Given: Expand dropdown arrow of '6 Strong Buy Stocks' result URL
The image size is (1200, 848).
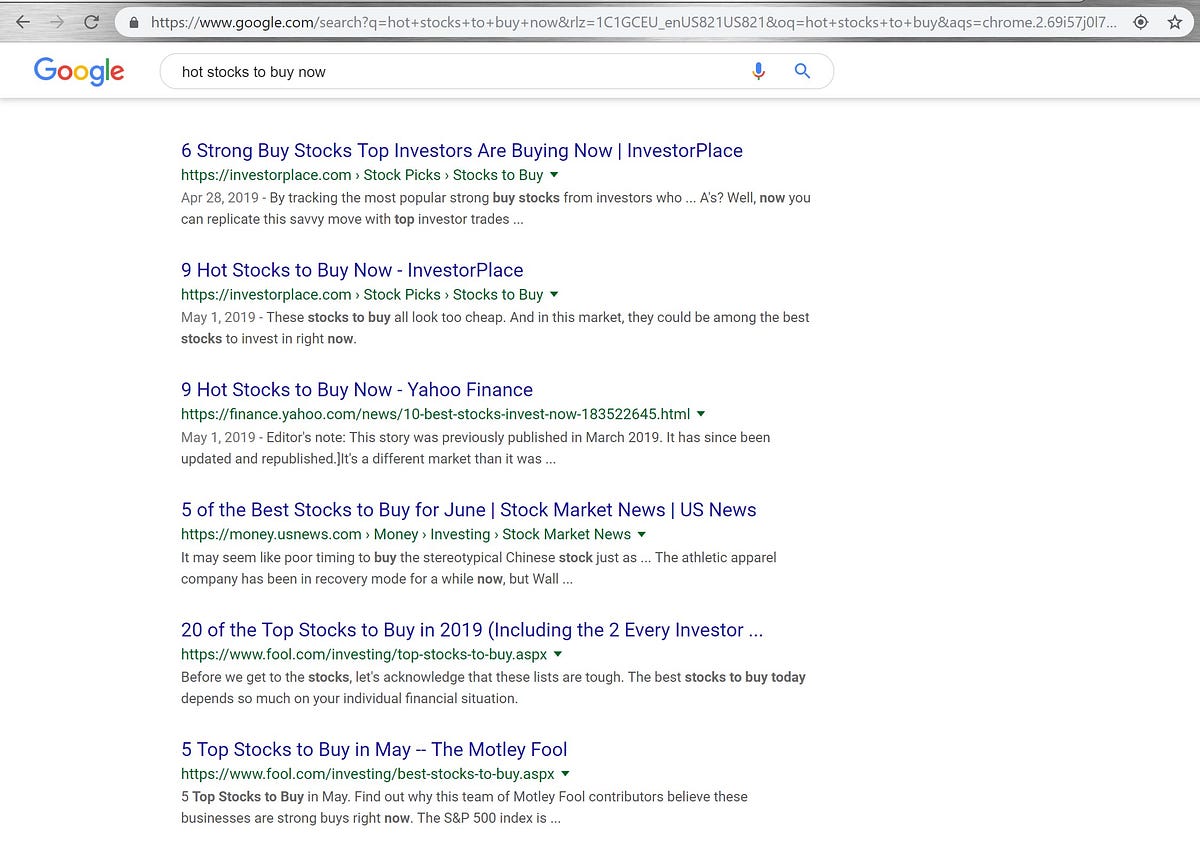Looking at the screenshot, I should coord(555,175).
